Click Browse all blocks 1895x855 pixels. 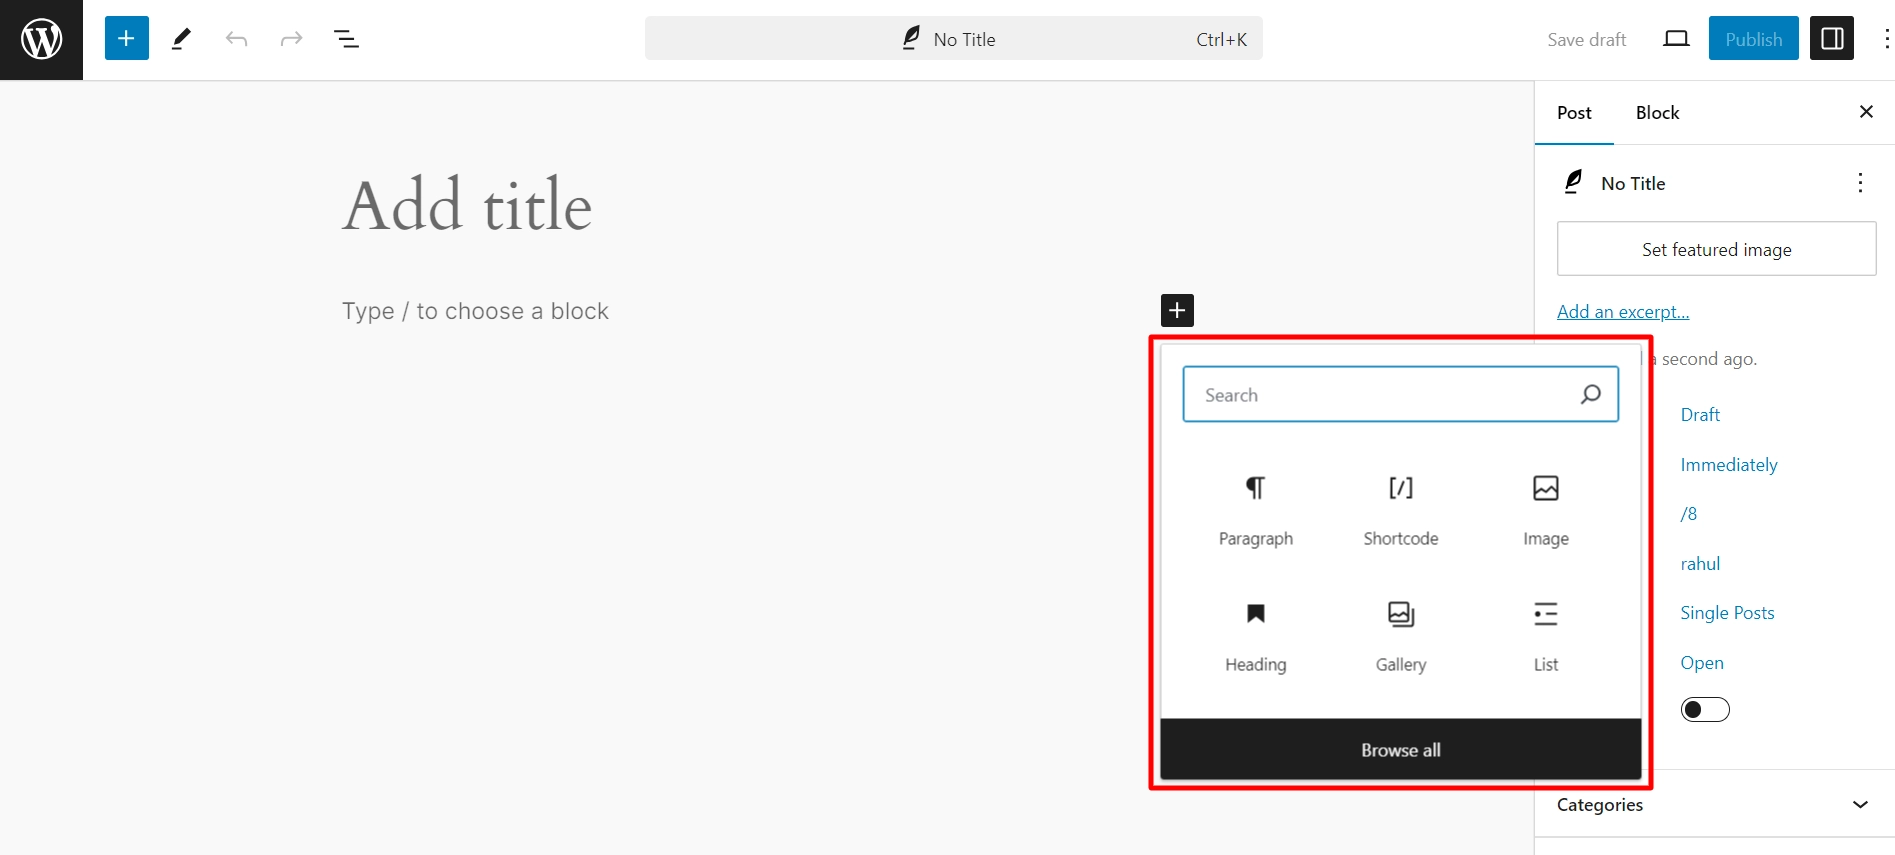1400,749
